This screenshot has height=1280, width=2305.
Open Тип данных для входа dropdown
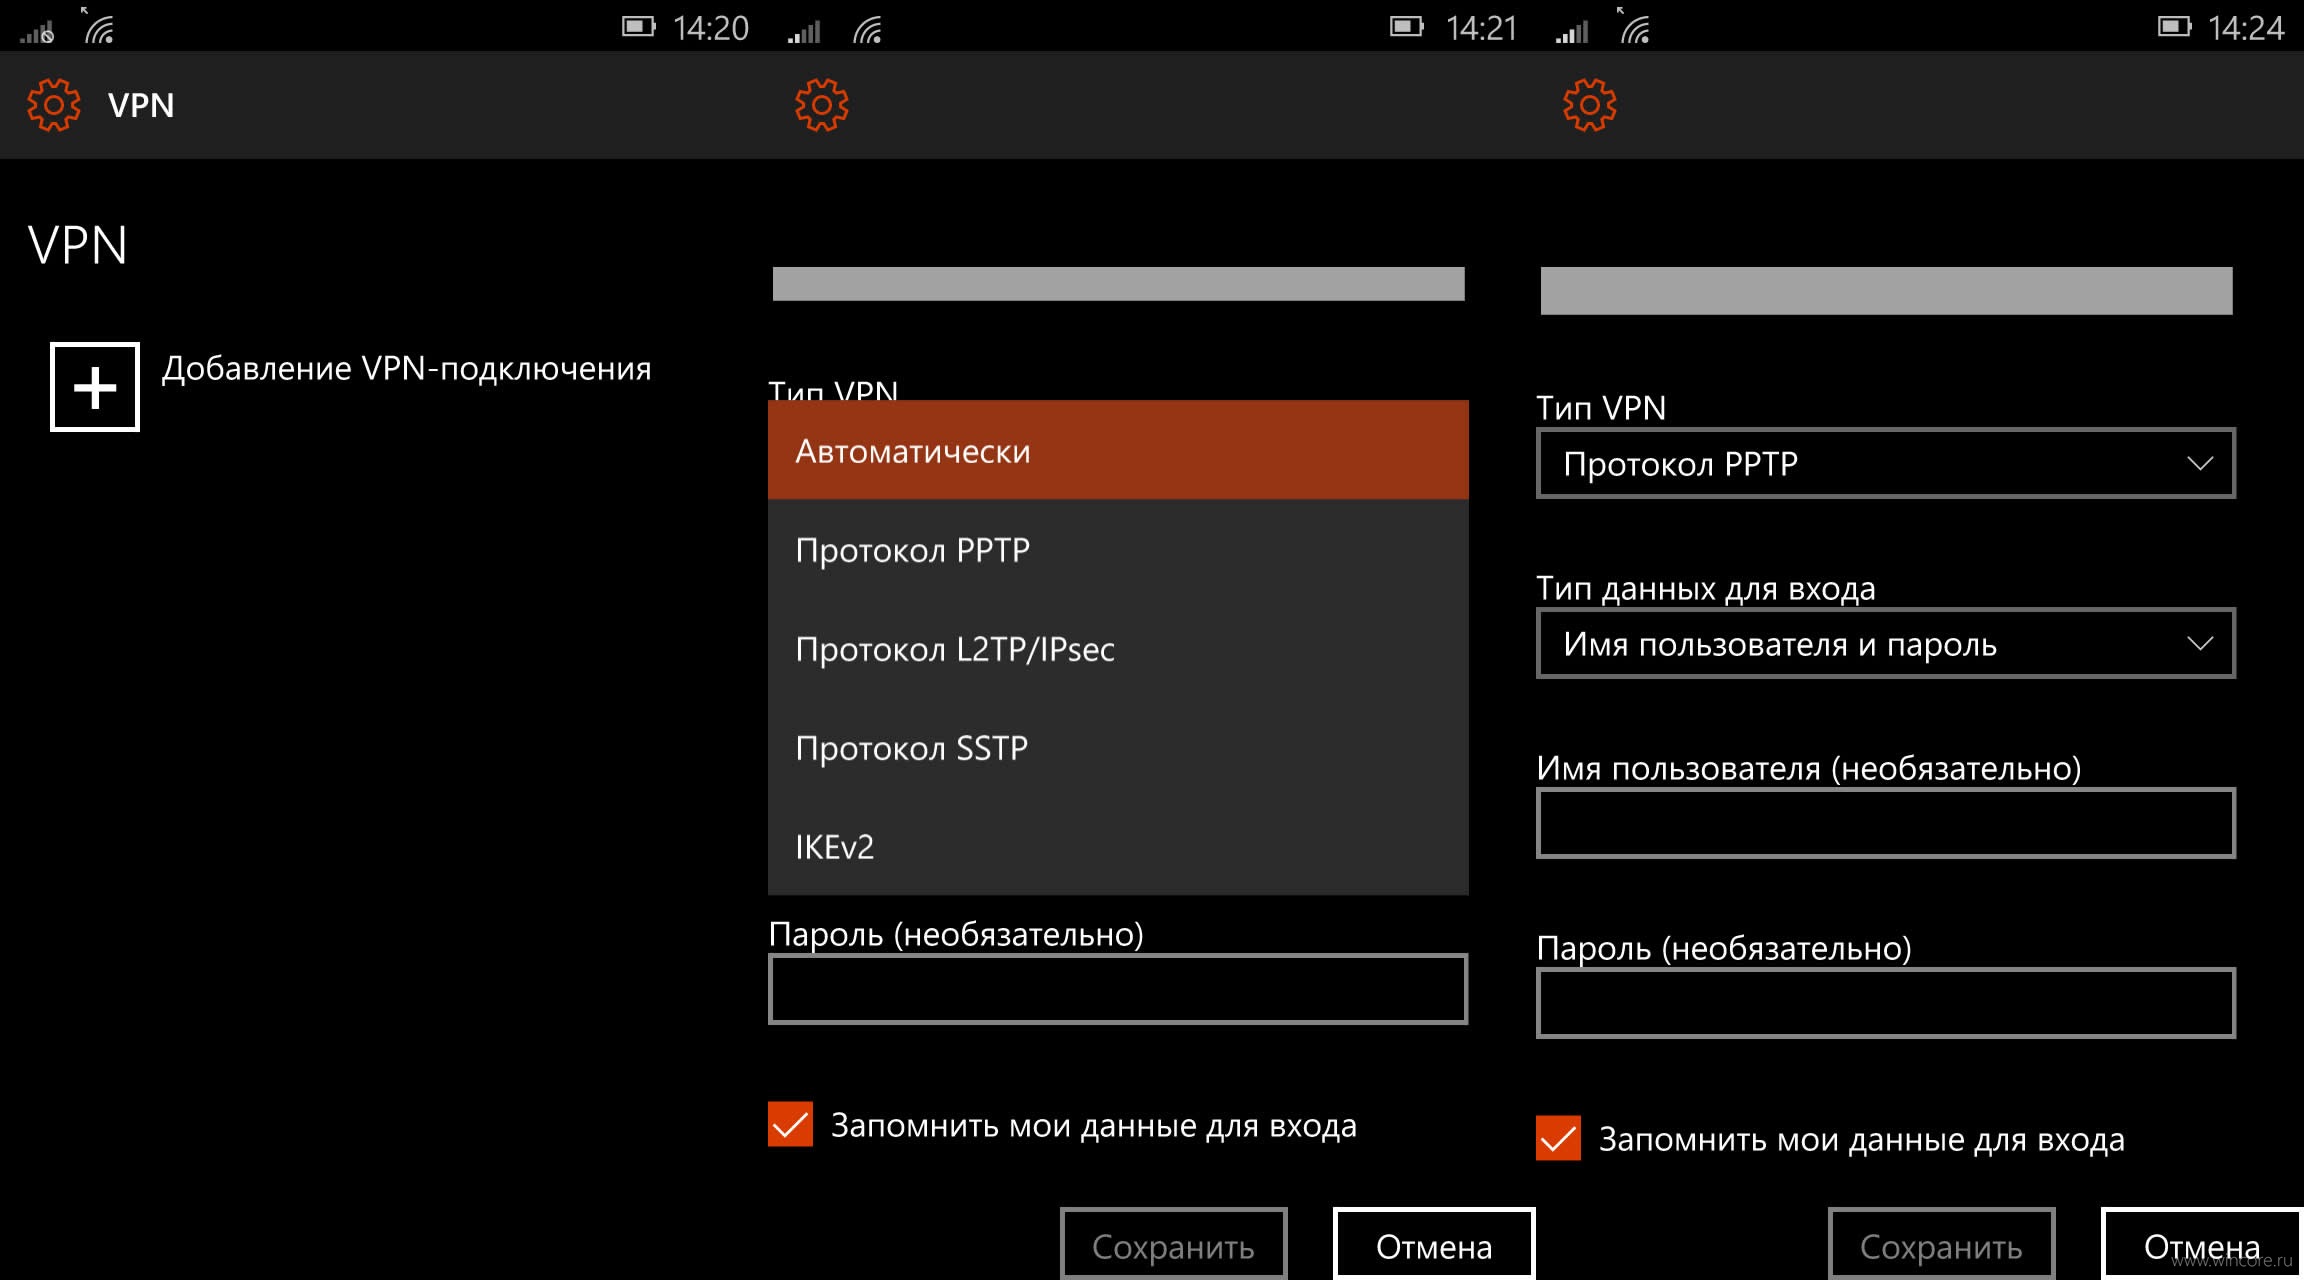pos(1886,643)
